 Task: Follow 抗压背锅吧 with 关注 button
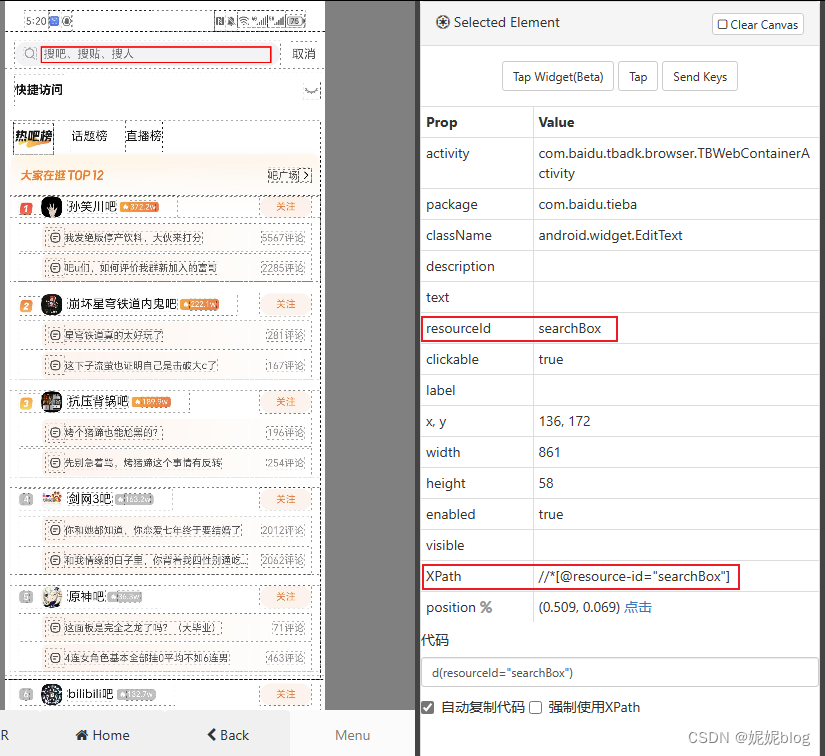286,402
